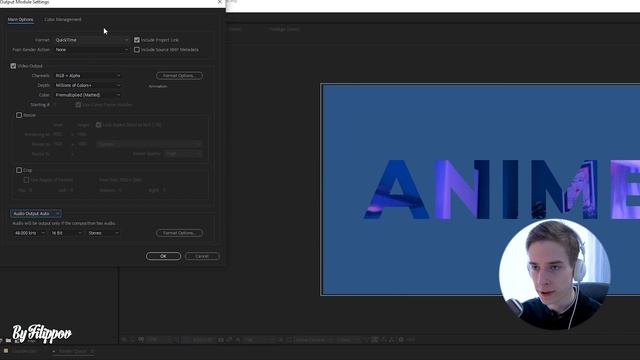The image size is (640, 360).
Task: Click the audio output note text
Action: (x=64, y=223)
